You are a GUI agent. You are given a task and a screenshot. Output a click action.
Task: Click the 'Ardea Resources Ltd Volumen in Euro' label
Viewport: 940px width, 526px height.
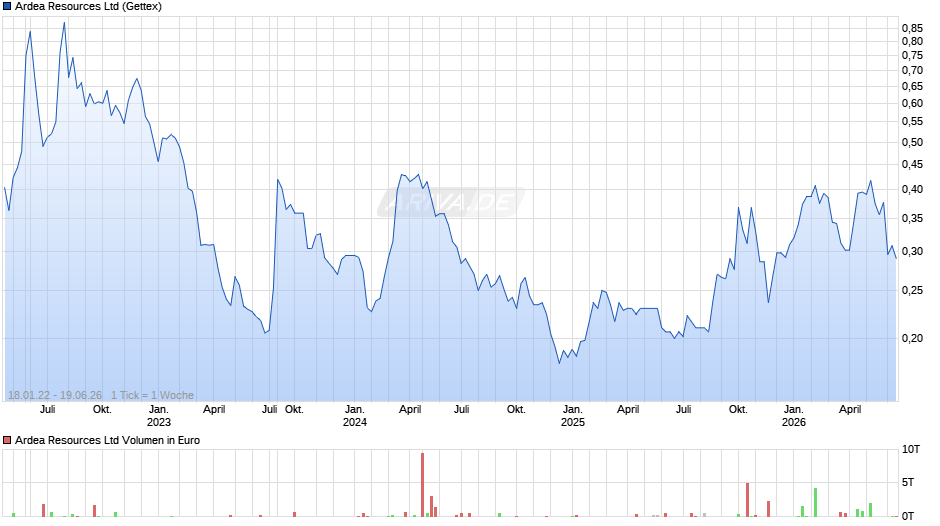tap(107, 440)
